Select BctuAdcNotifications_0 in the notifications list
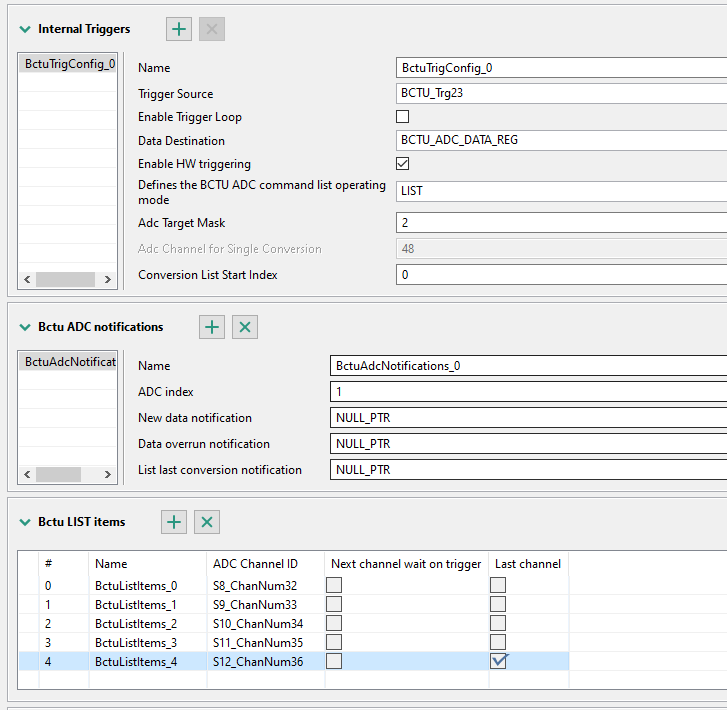Image resolution: width=727 pixels, height=710 pixels. click(69, 361)
